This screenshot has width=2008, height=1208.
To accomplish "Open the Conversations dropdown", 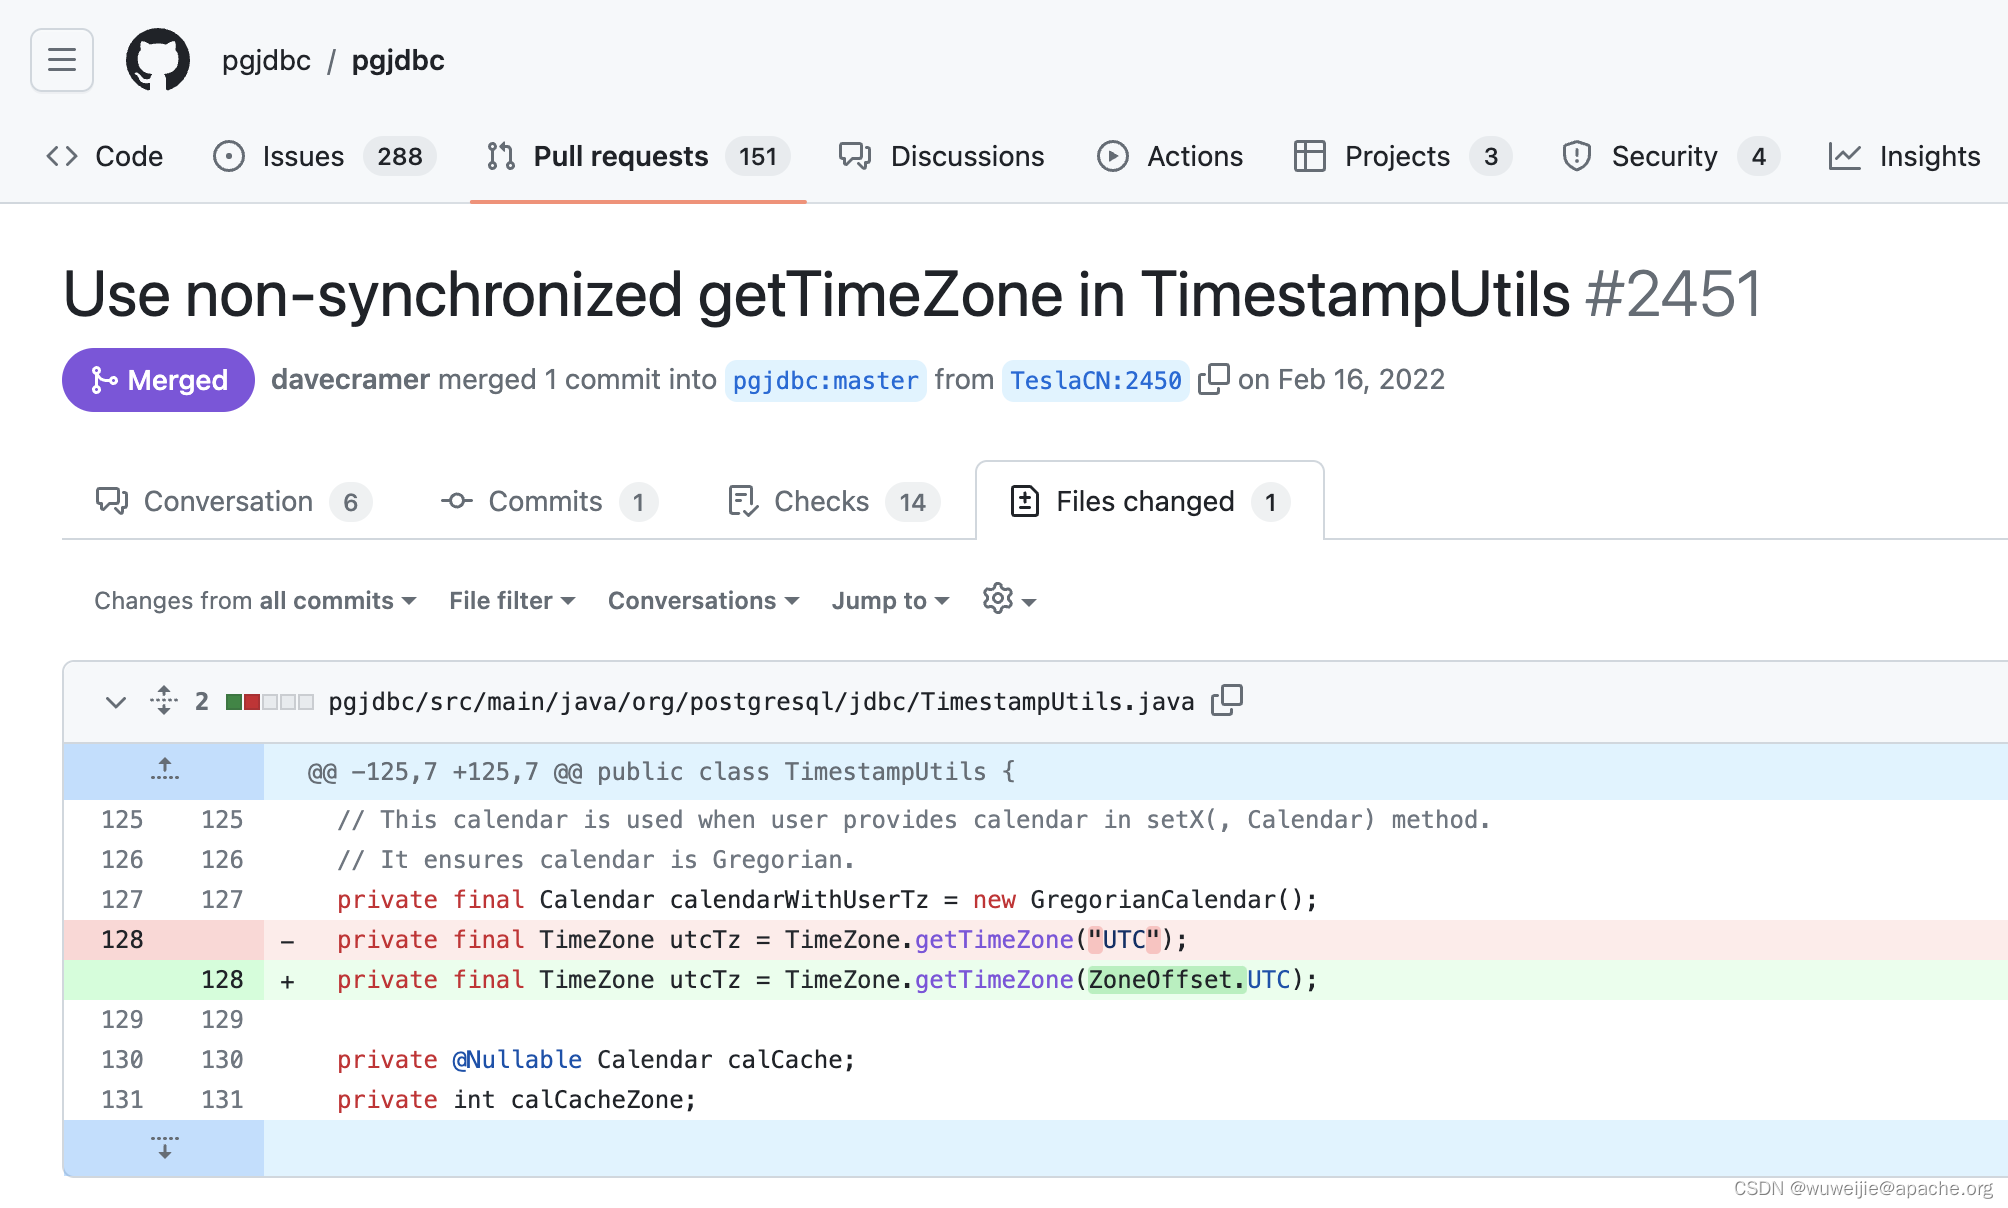I will 703,600.
